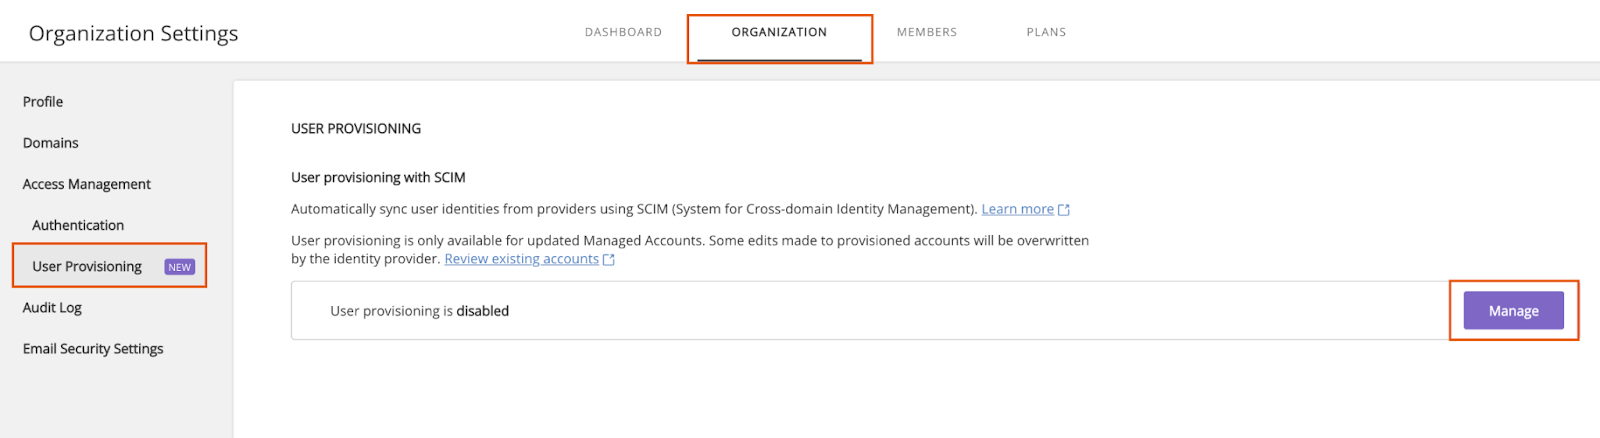This screenshot has width=1600, height=438.
Task: Follow the Learn more link
Action: coord(1017,209)
